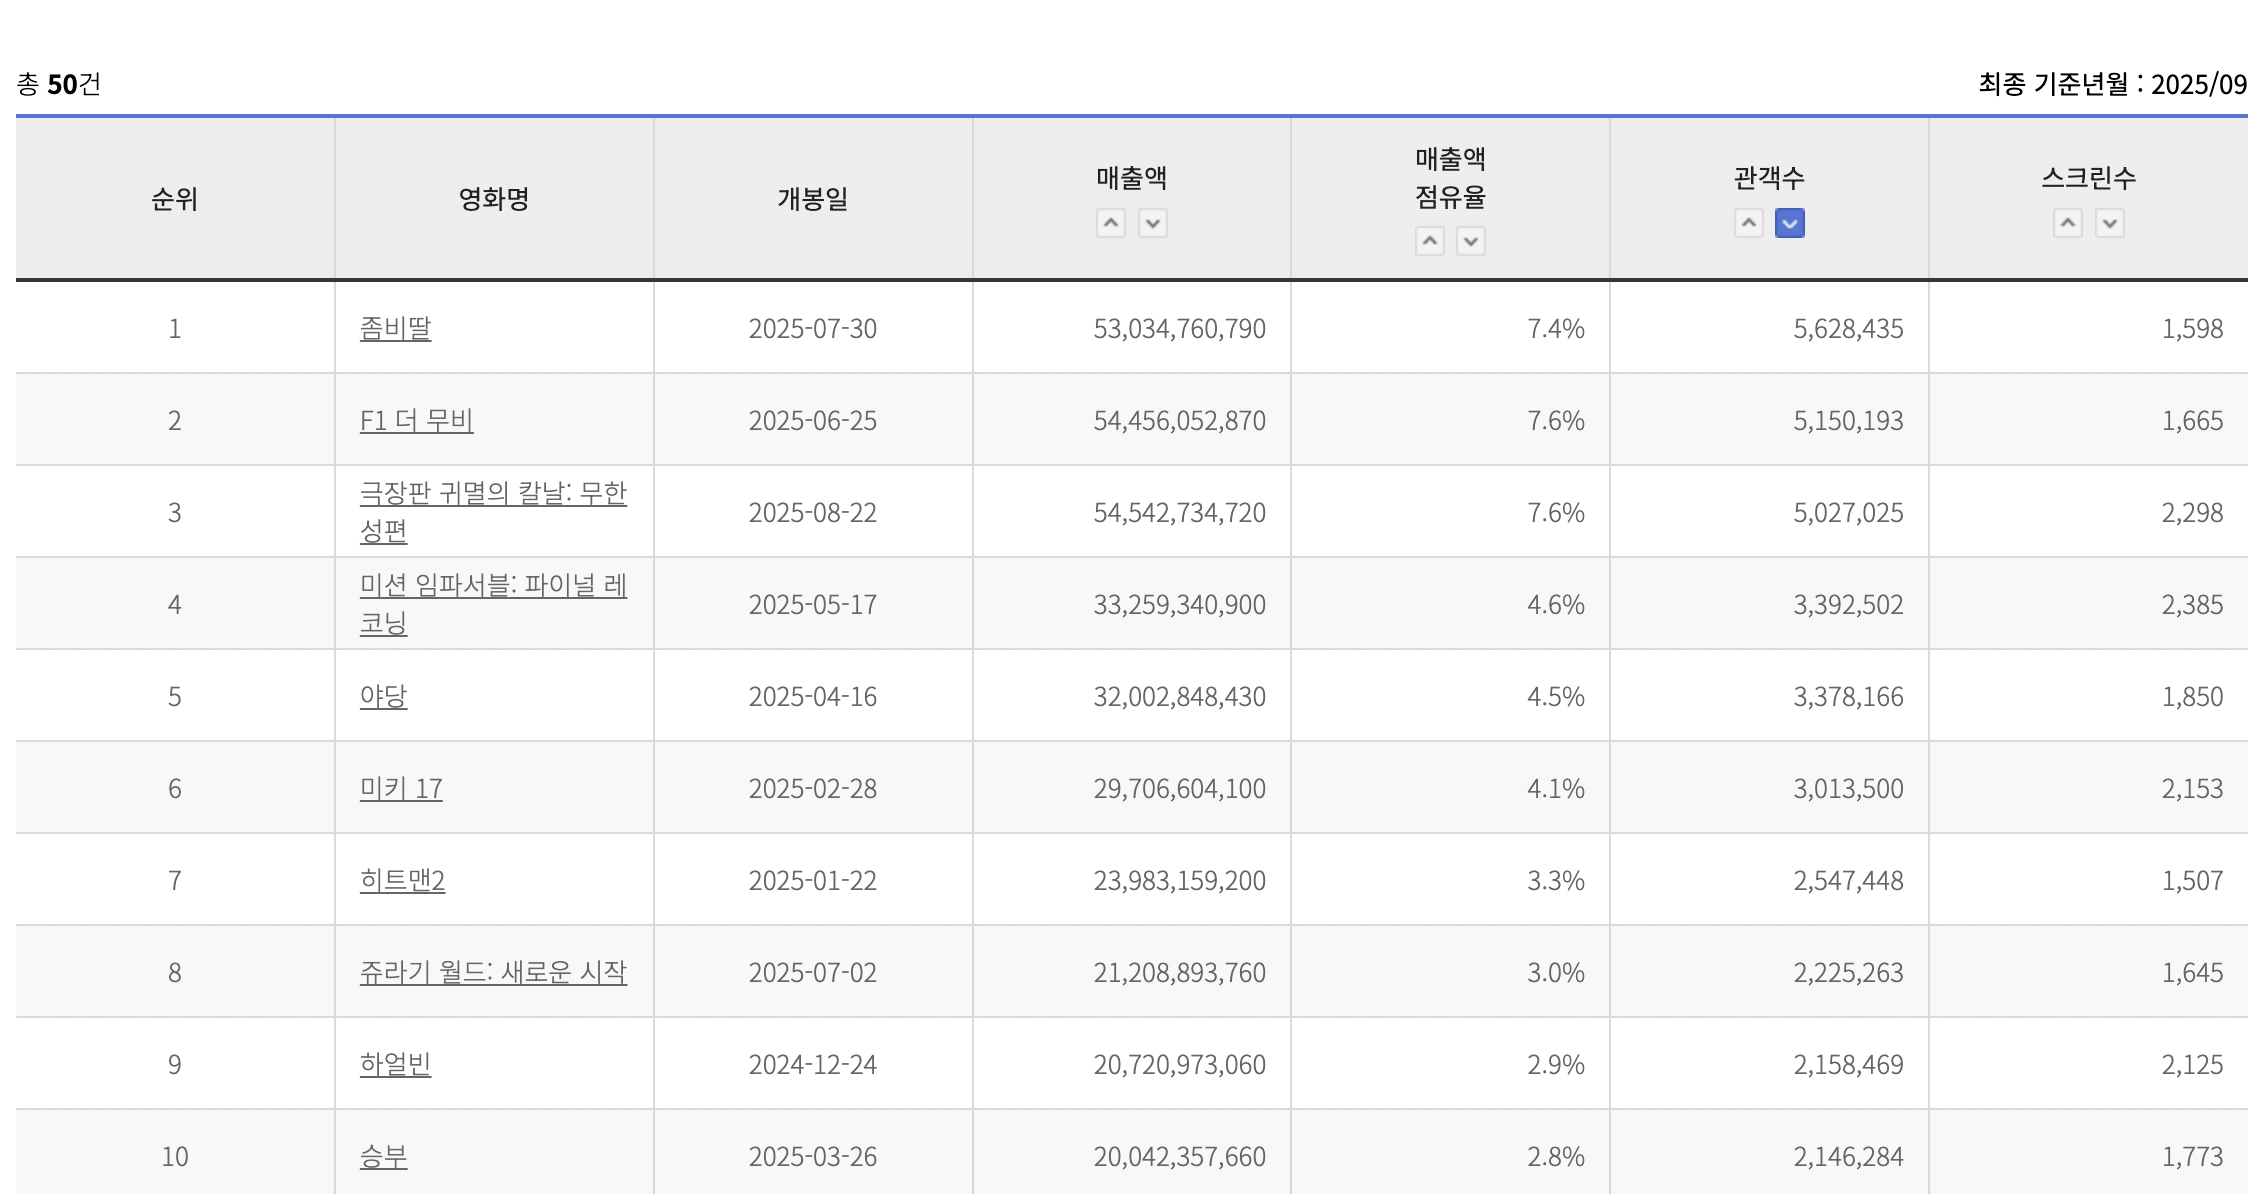Open the 하얼빈 movie link

point(395,1064)
